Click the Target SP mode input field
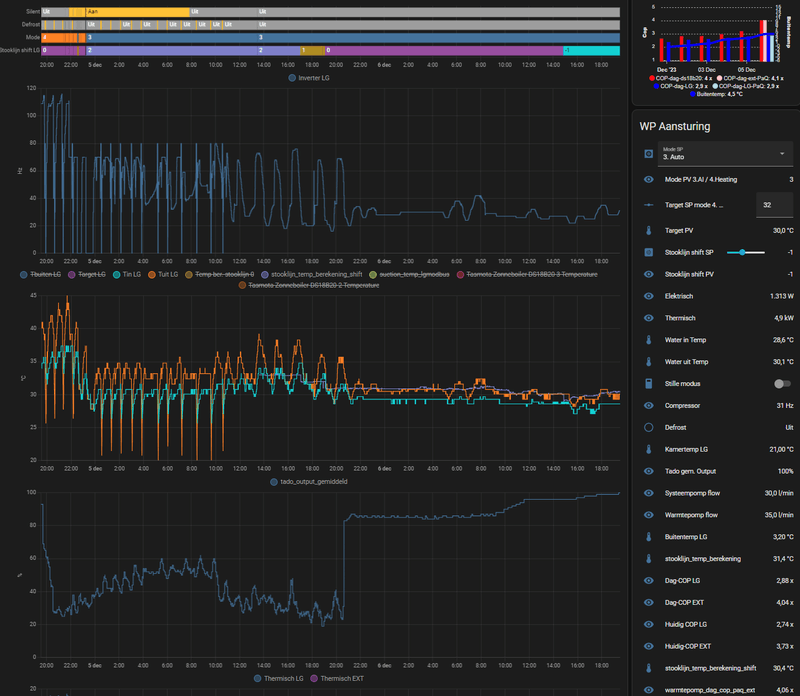This screenshot has width=800, height=696. [776, 205]
